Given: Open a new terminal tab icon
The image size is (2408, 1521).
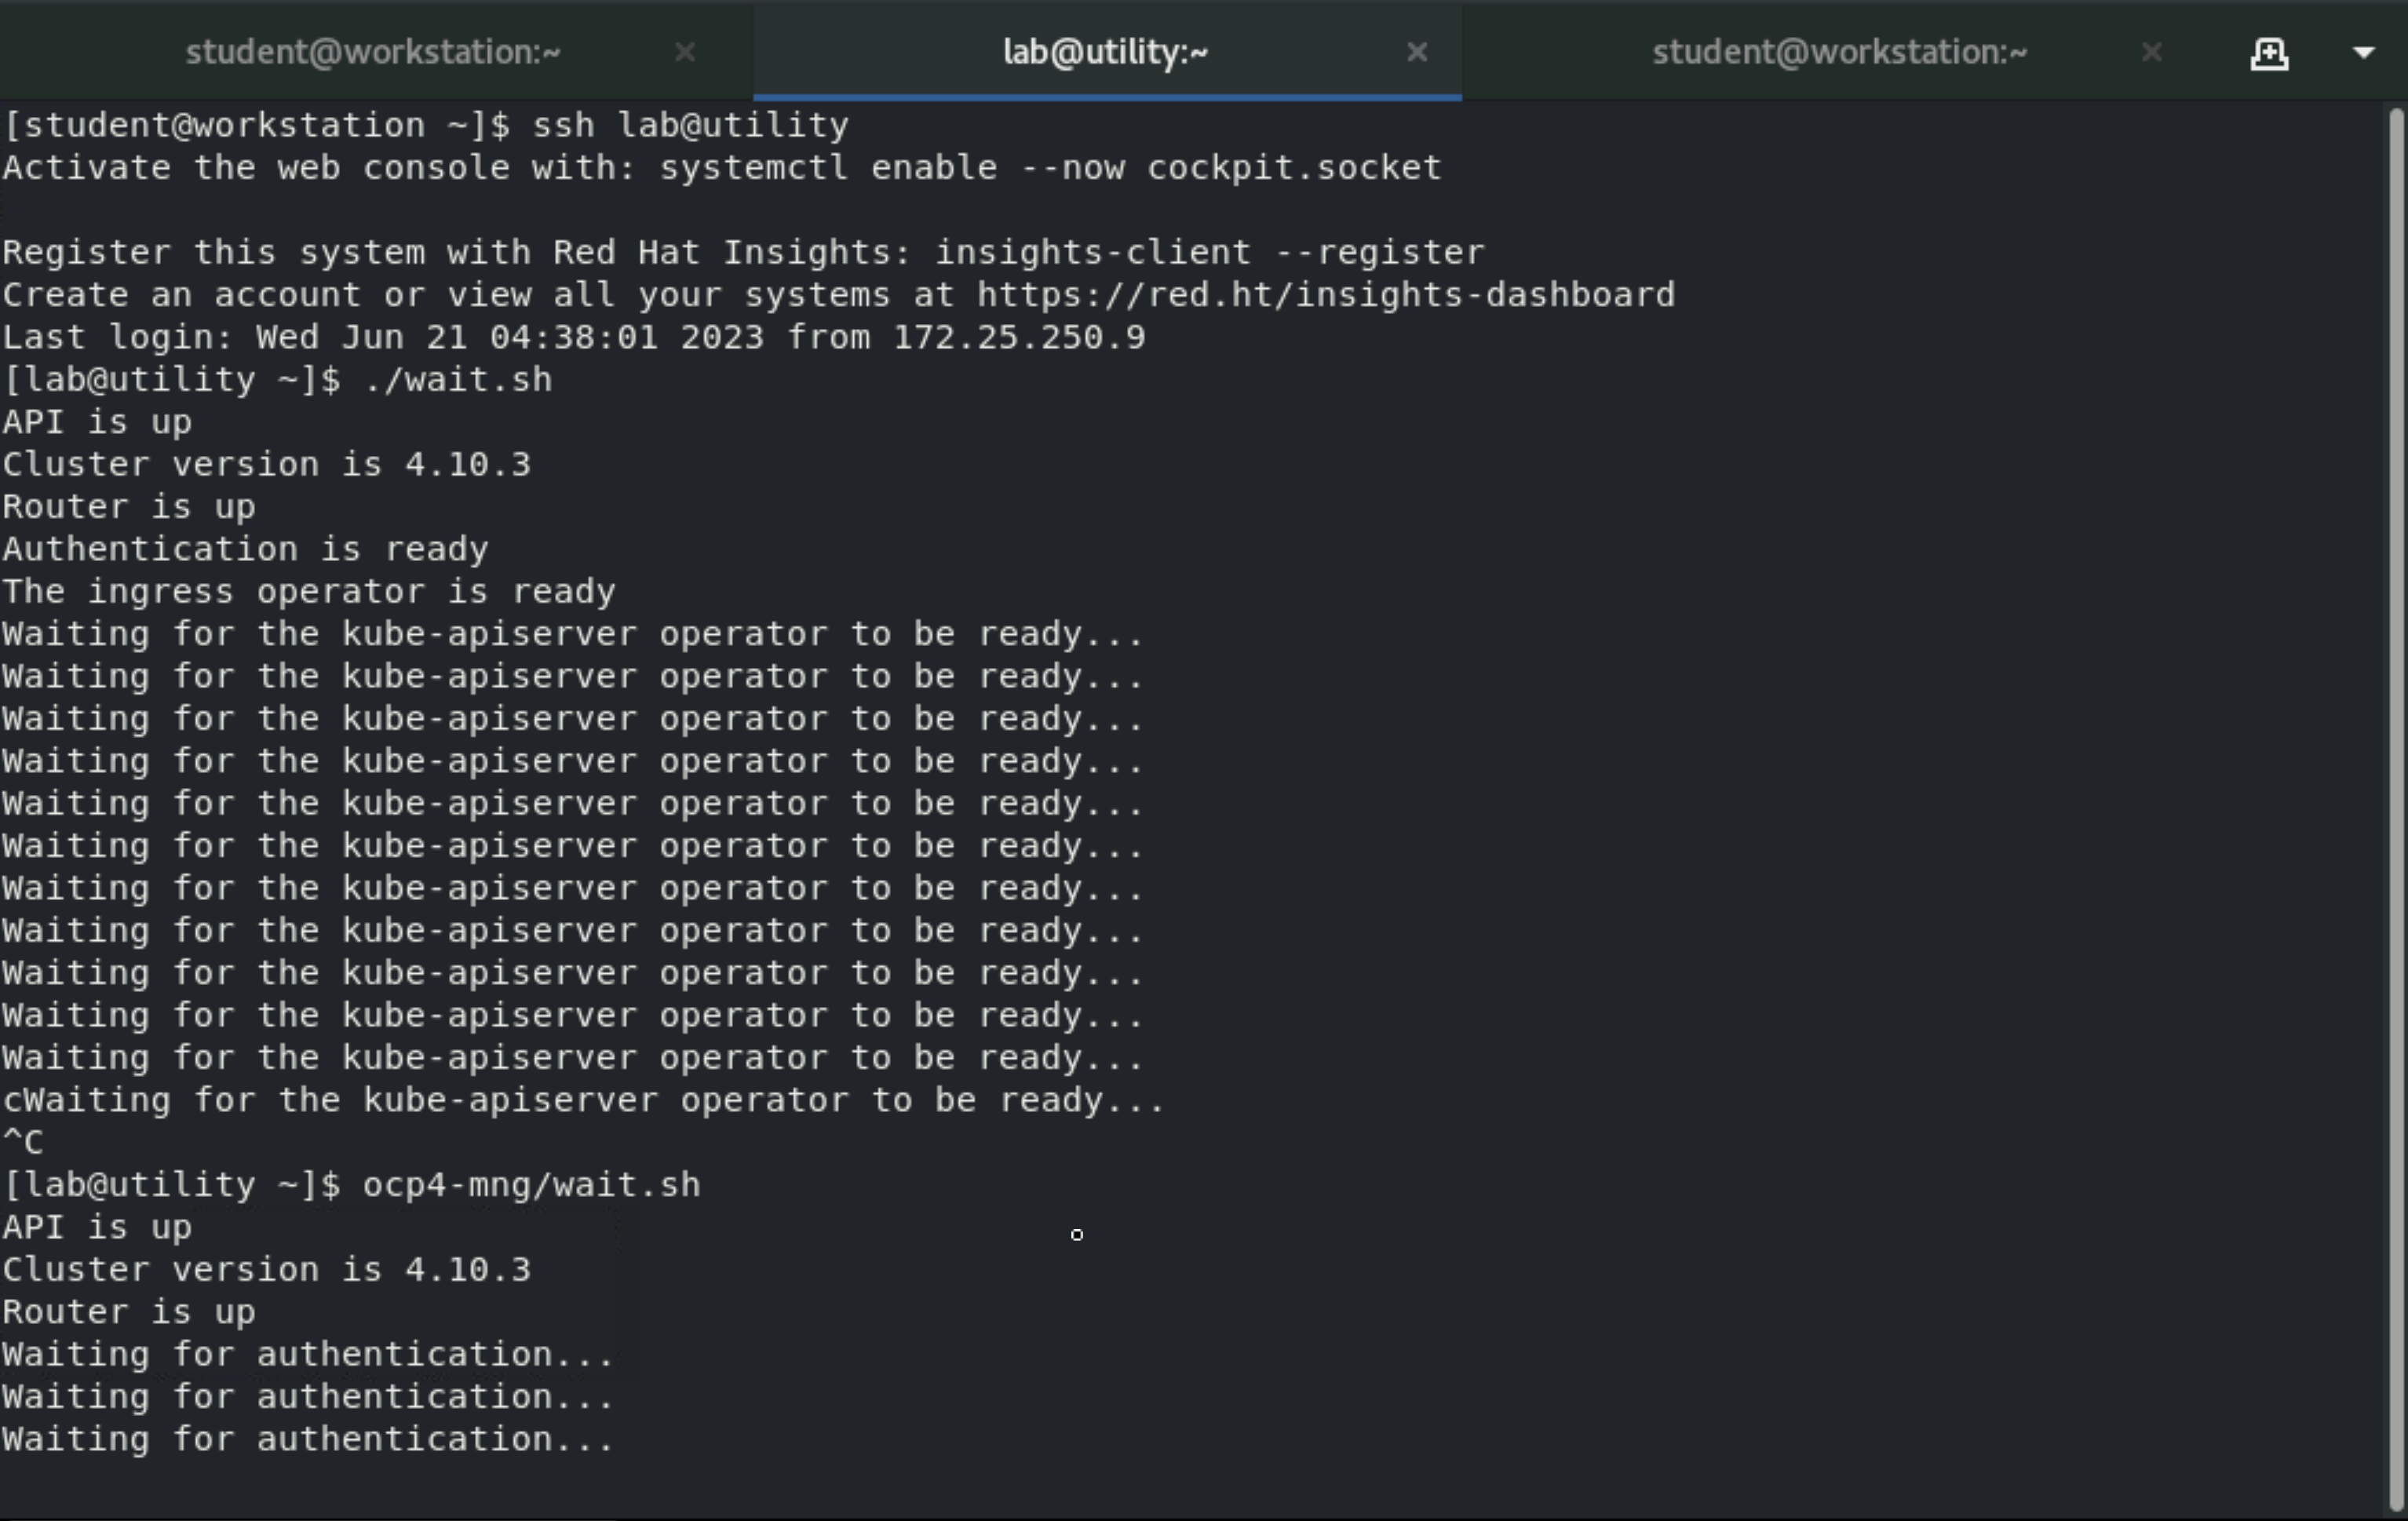Looking at the screenshot, I should (x=2269, y=53).
